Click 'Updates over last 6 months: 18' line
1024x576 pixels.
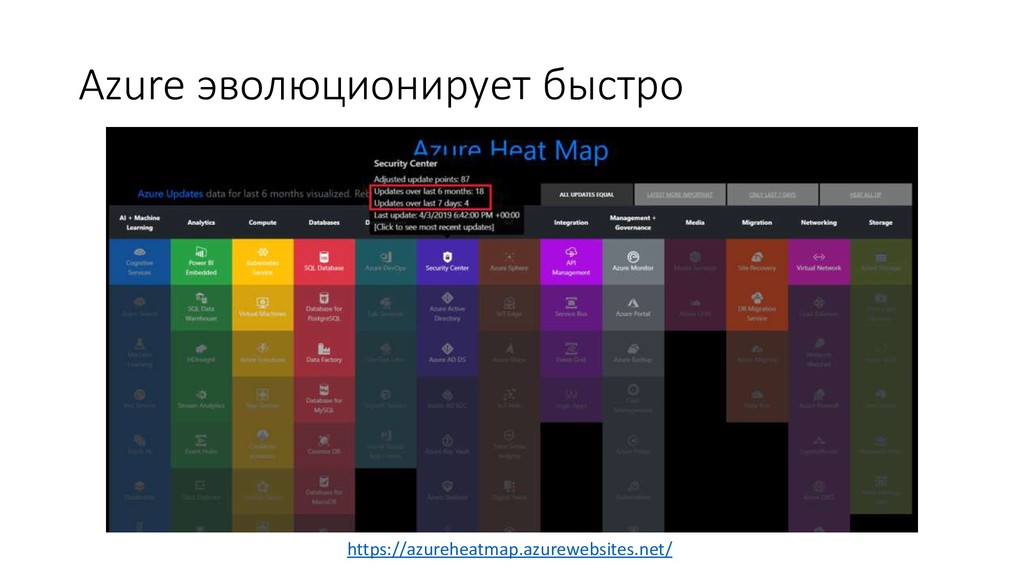point(428,191)
